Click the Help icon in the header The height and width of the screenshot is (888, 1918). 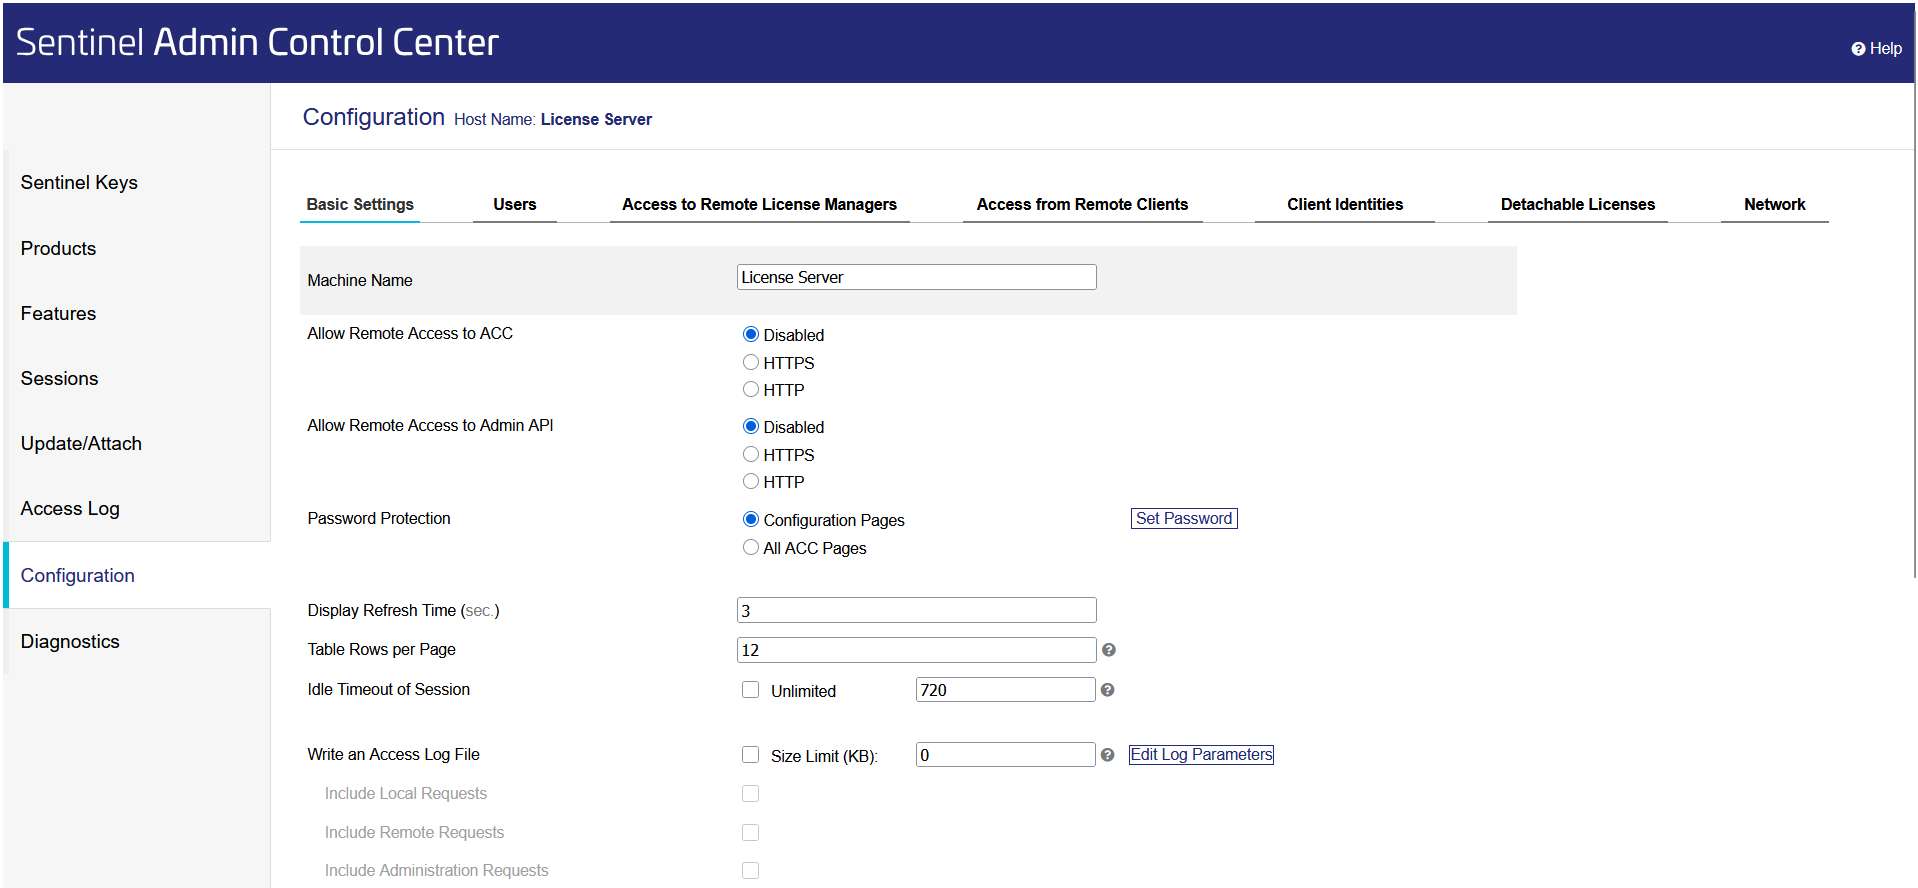1858,49
